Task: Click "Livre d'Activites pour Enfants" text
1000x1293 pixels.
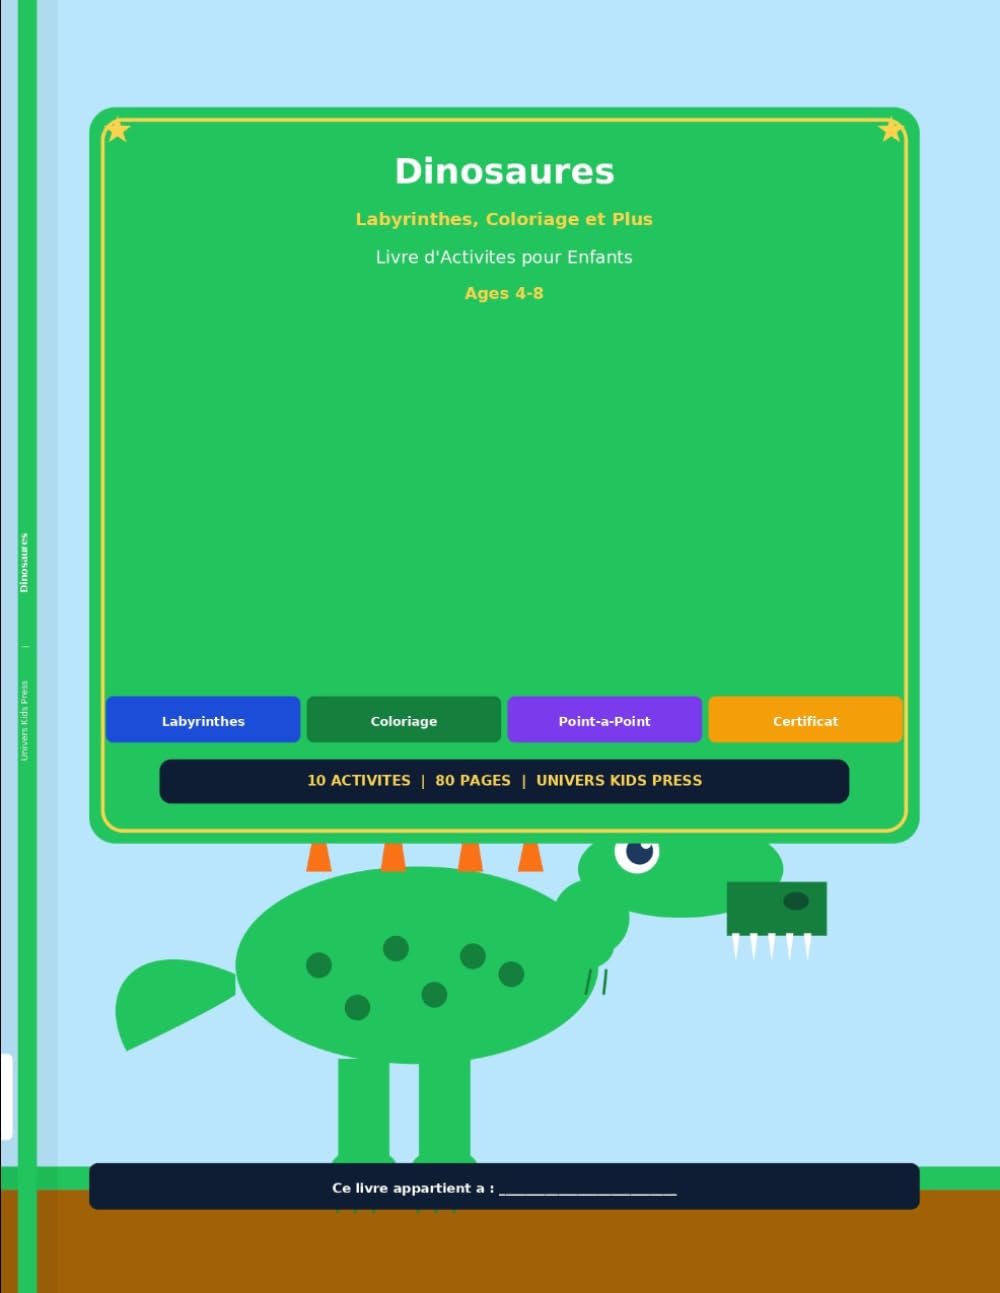Action: click(x=504, y=257)
